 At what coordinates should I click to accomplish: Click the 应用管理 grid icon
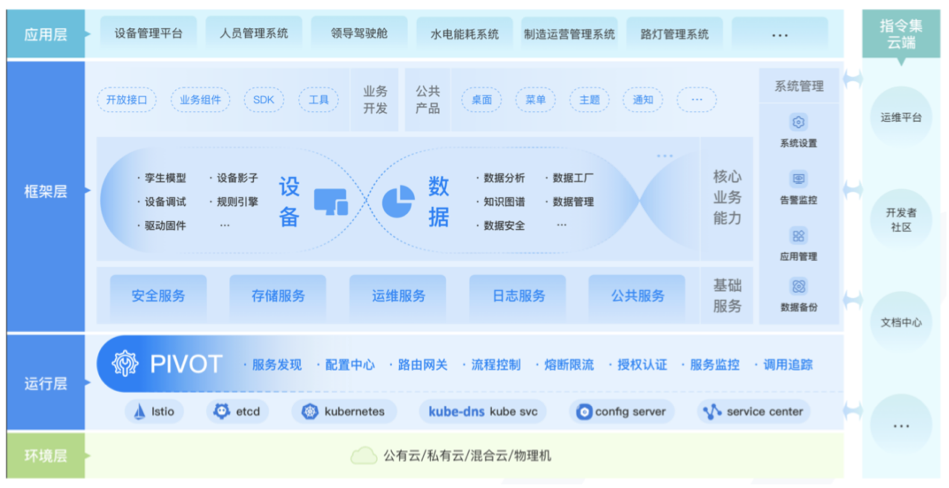798,236
